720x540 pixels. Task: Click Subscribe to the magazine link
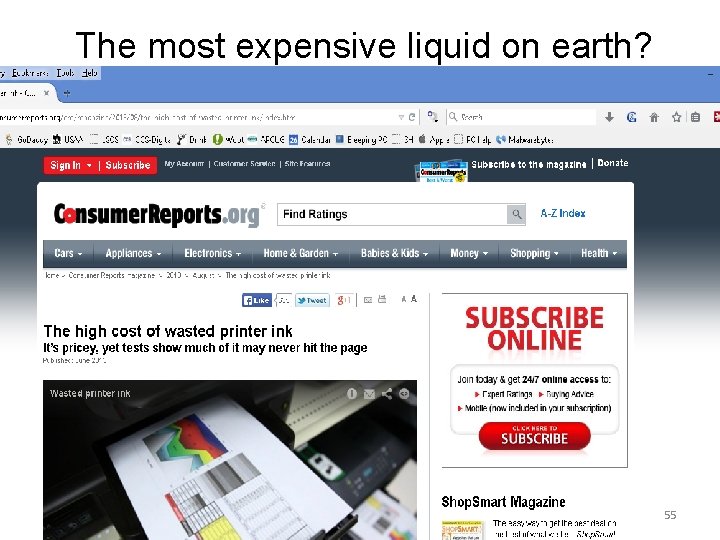(x=529, y=164)
